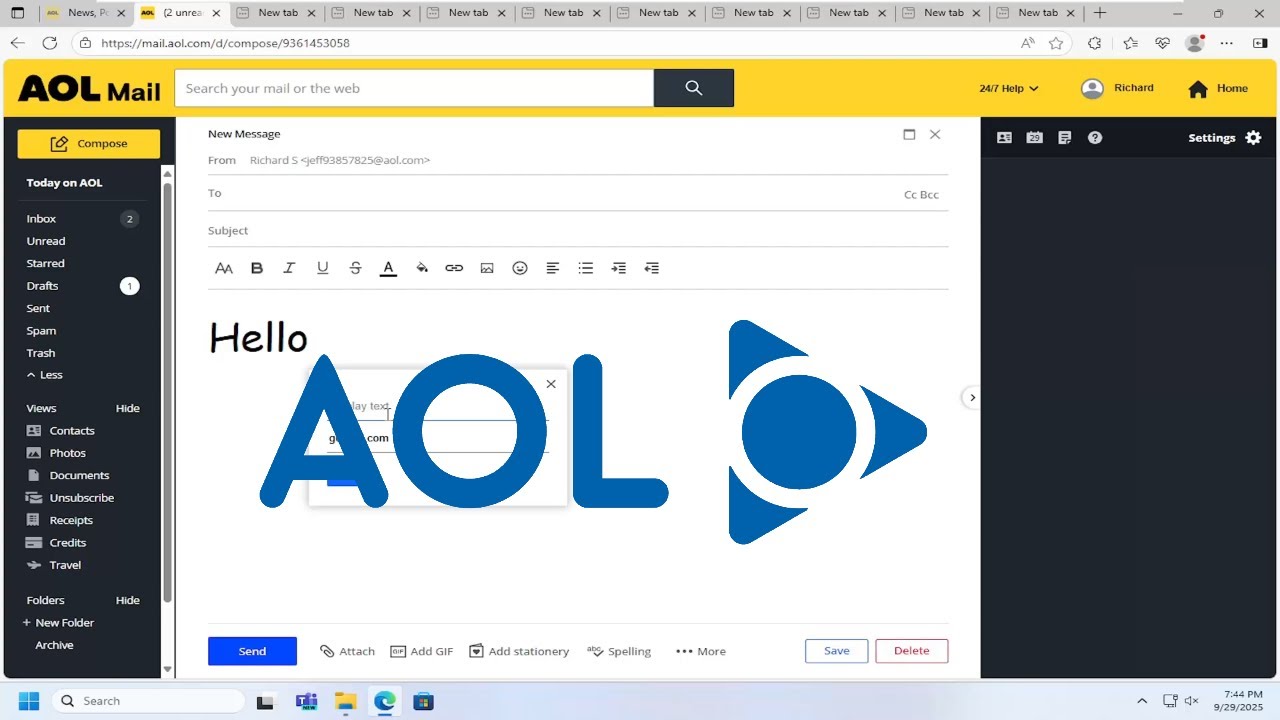Open the emoji picker
The width and height of the screenshot is (1280, 720).
click(520, 268)
